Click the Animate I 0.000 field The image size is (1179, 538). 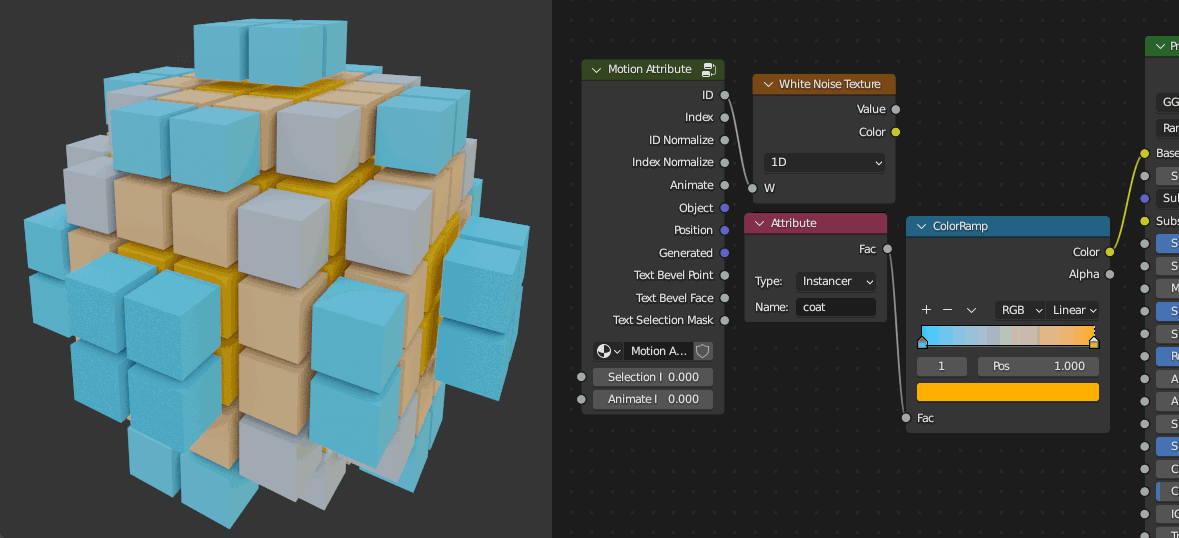click(x=653, y=399)
